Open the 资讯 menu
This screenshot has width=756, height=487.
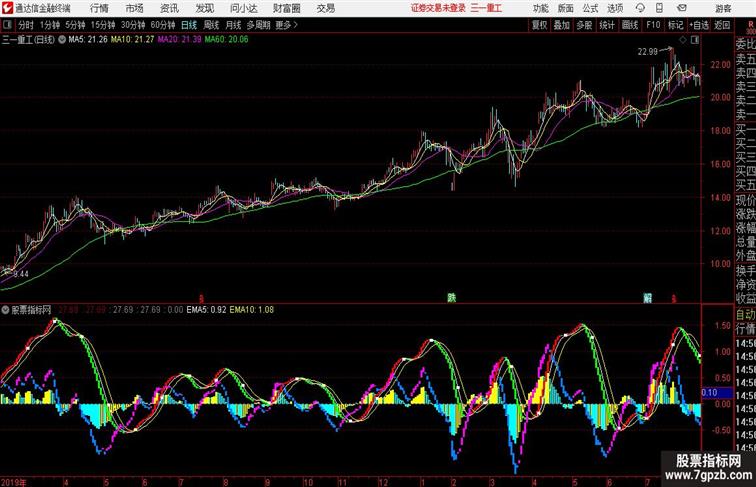click(x=169, y=8)
